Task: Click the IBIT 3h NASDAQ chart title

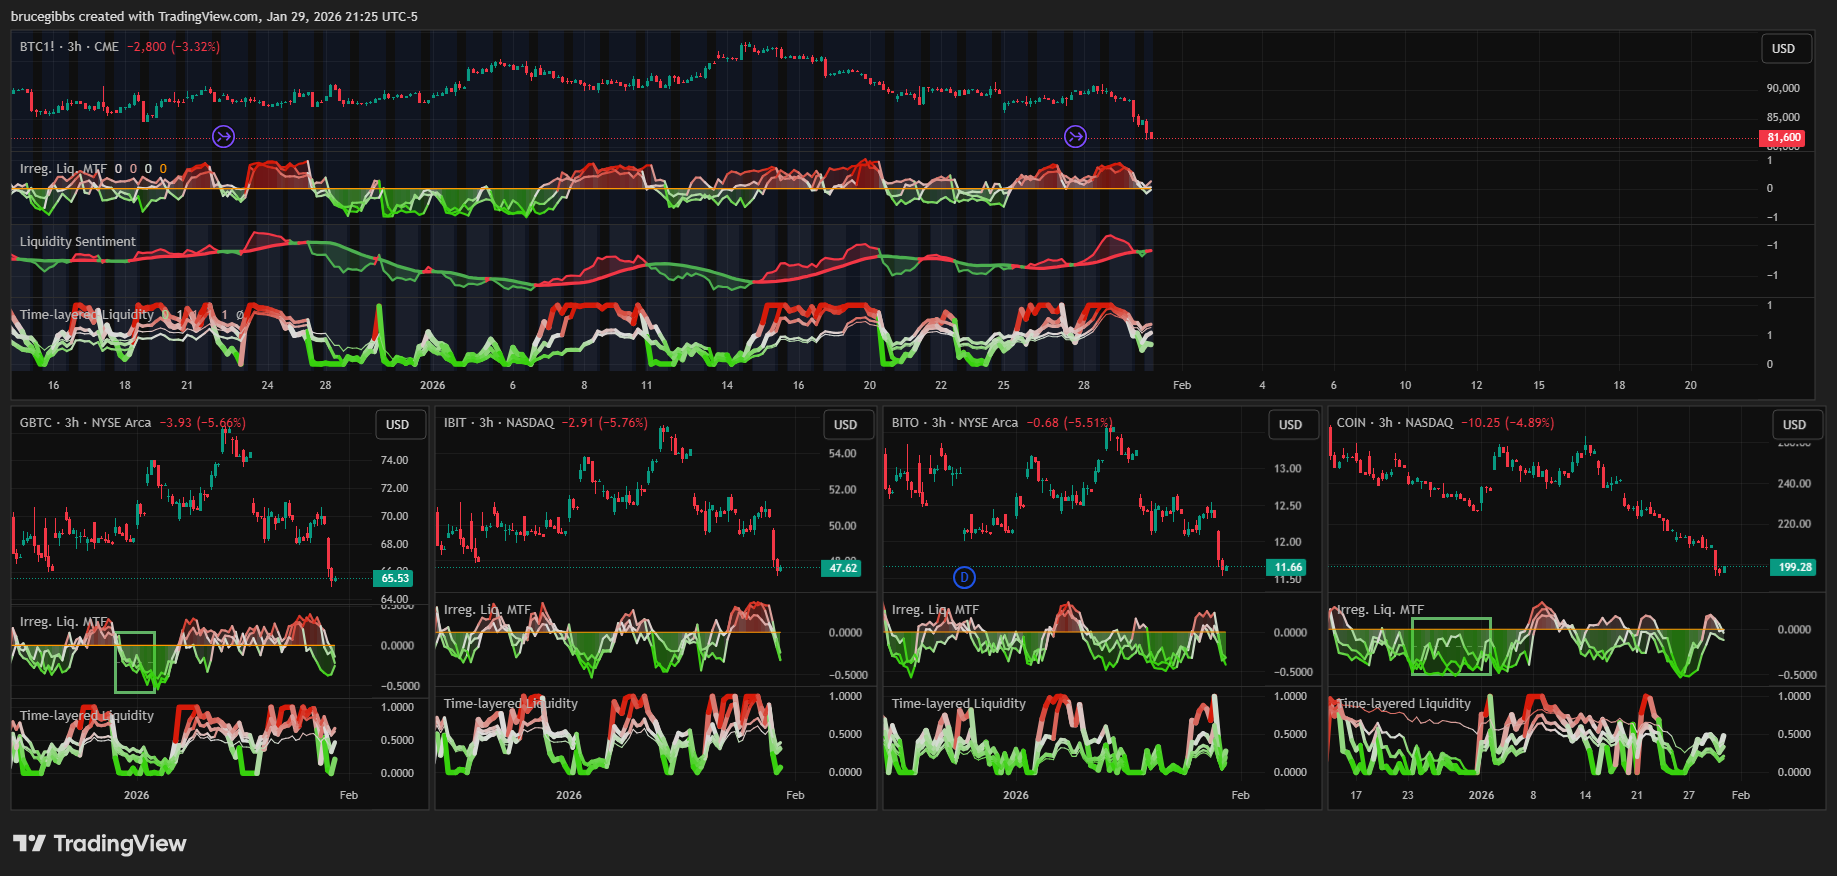Action: 498,423
